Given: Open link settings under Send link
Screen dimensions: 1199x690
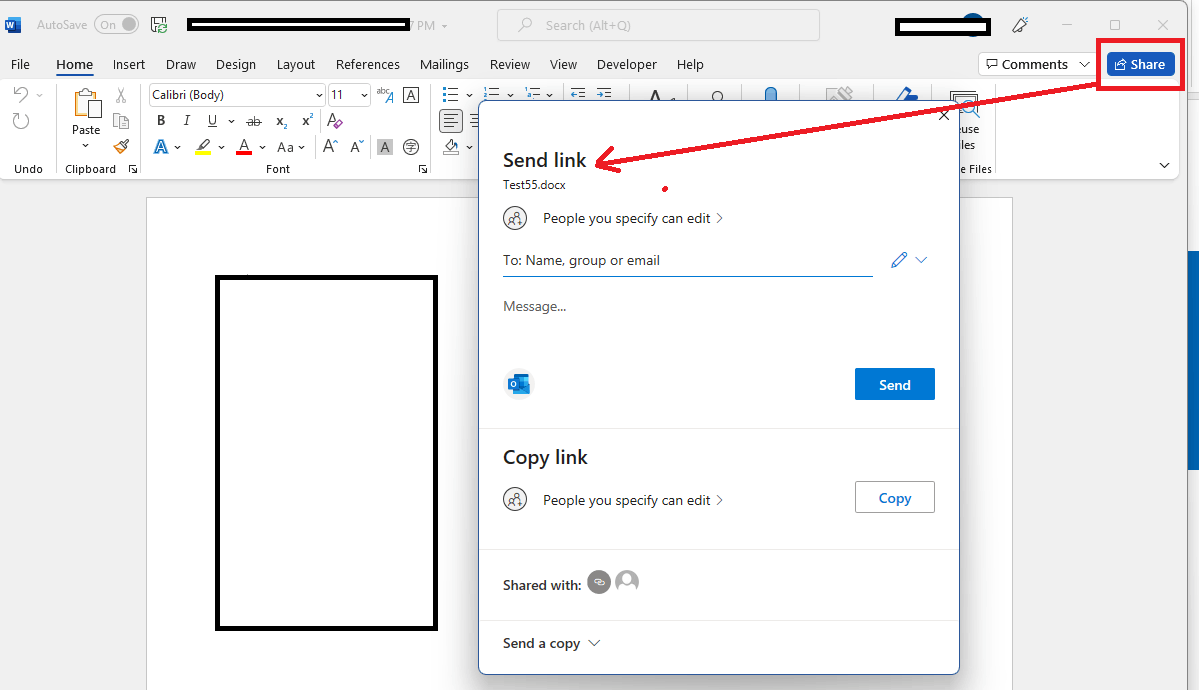Looking at the screenshot, I should pyautogui.click(x=612, y=218).
